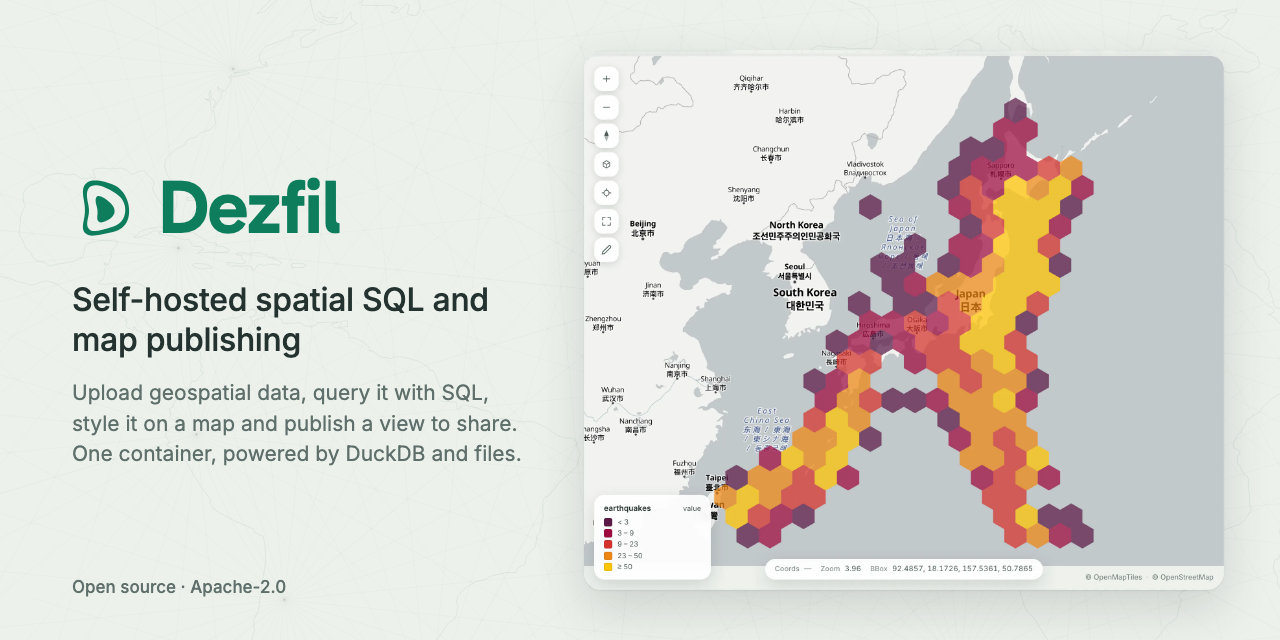Click the Coords readout in status bar
This screenshot has width=1280, height=640.
793,569
